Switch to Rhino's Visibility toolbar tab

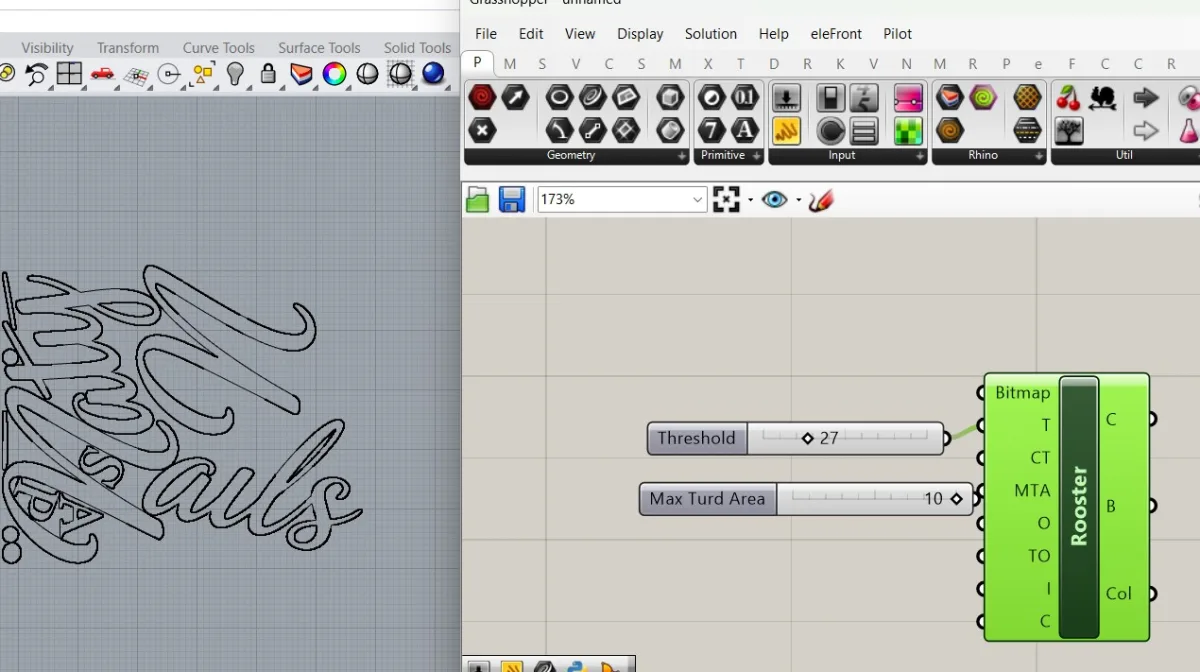pos(47,48)
